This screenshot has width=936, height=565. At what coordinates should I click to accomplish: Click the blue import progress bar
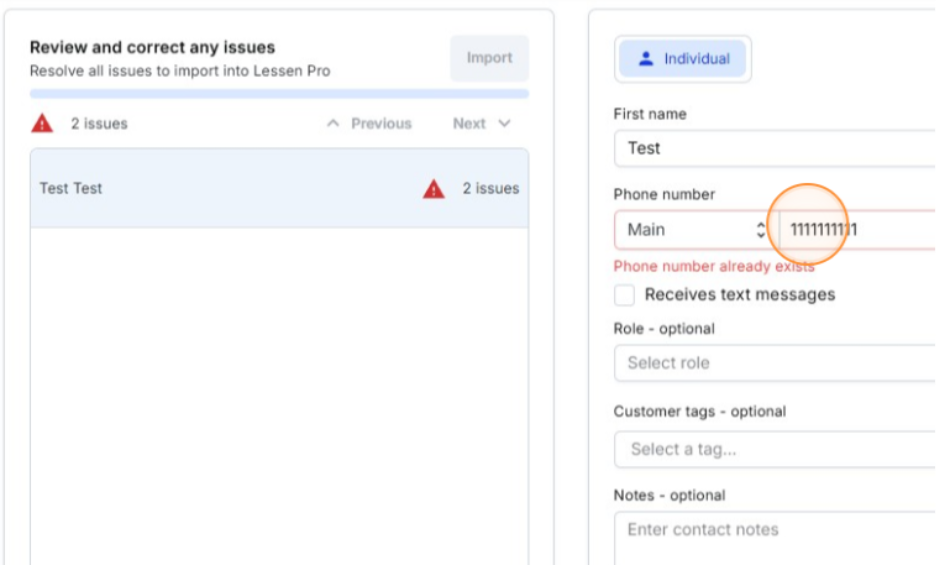click(279, 94)
